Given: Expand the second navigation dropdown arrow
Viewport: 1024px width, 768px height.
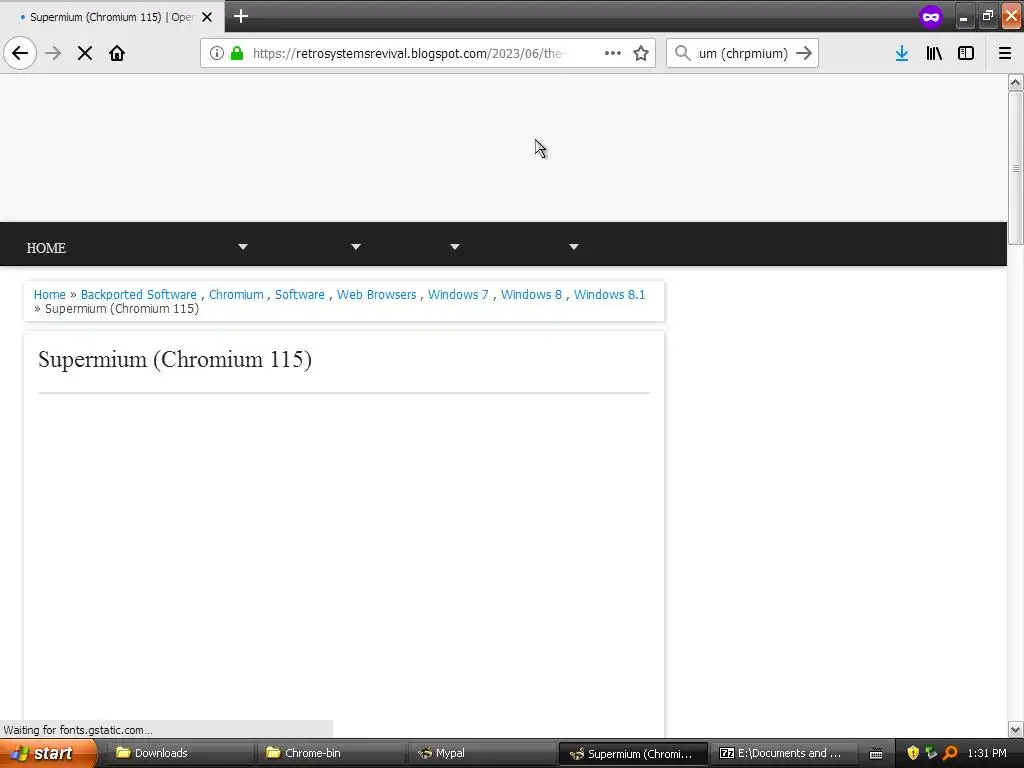Looking at the screenshot, I should [x=356, y=247].
